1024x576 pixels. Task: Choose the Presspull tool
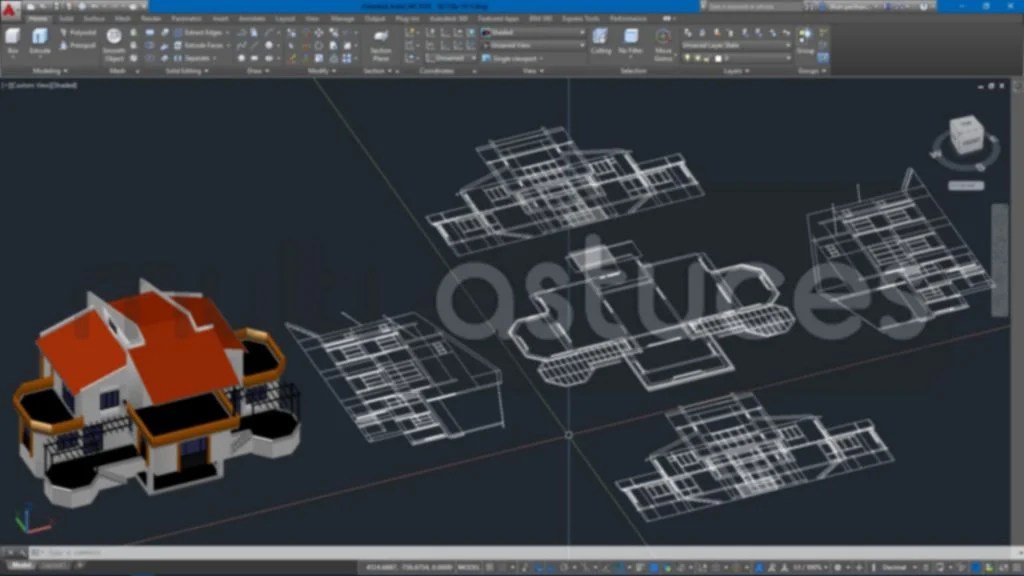point(78,46)
